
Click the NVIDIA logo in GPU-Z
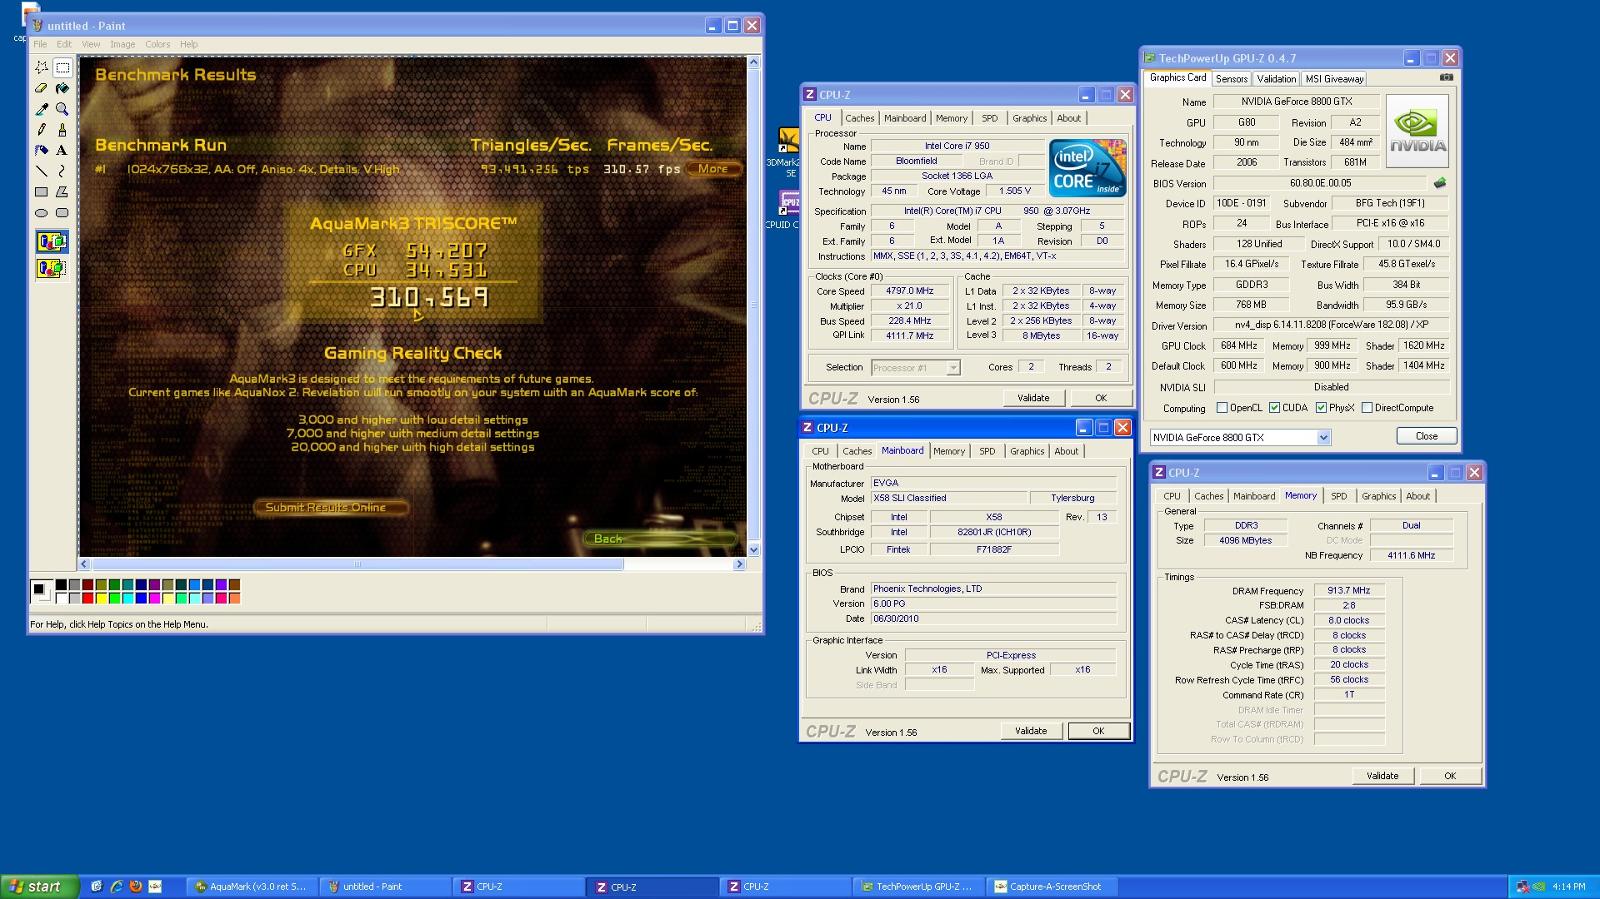pyautogui.click(x=1417, y=131)
